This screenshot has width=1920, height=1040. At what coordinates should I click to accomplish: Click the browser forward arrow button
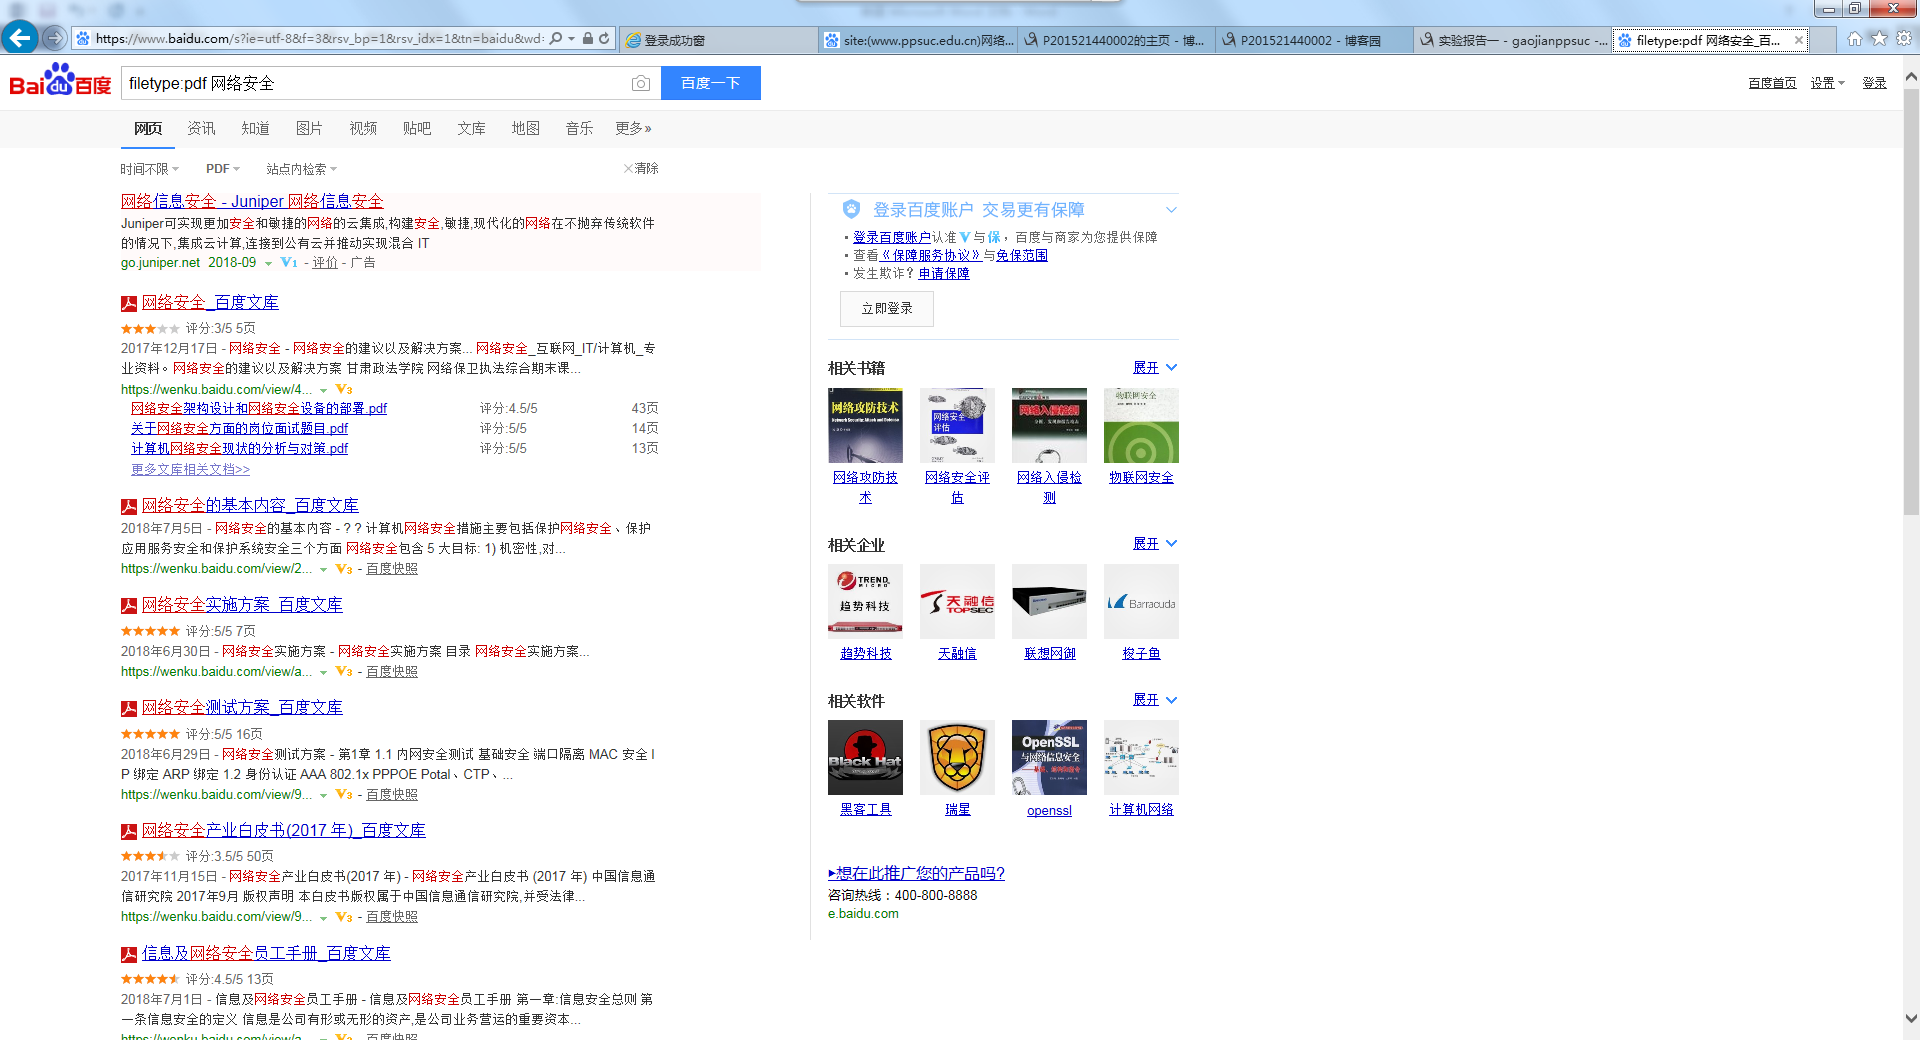[x=54, y=38]
